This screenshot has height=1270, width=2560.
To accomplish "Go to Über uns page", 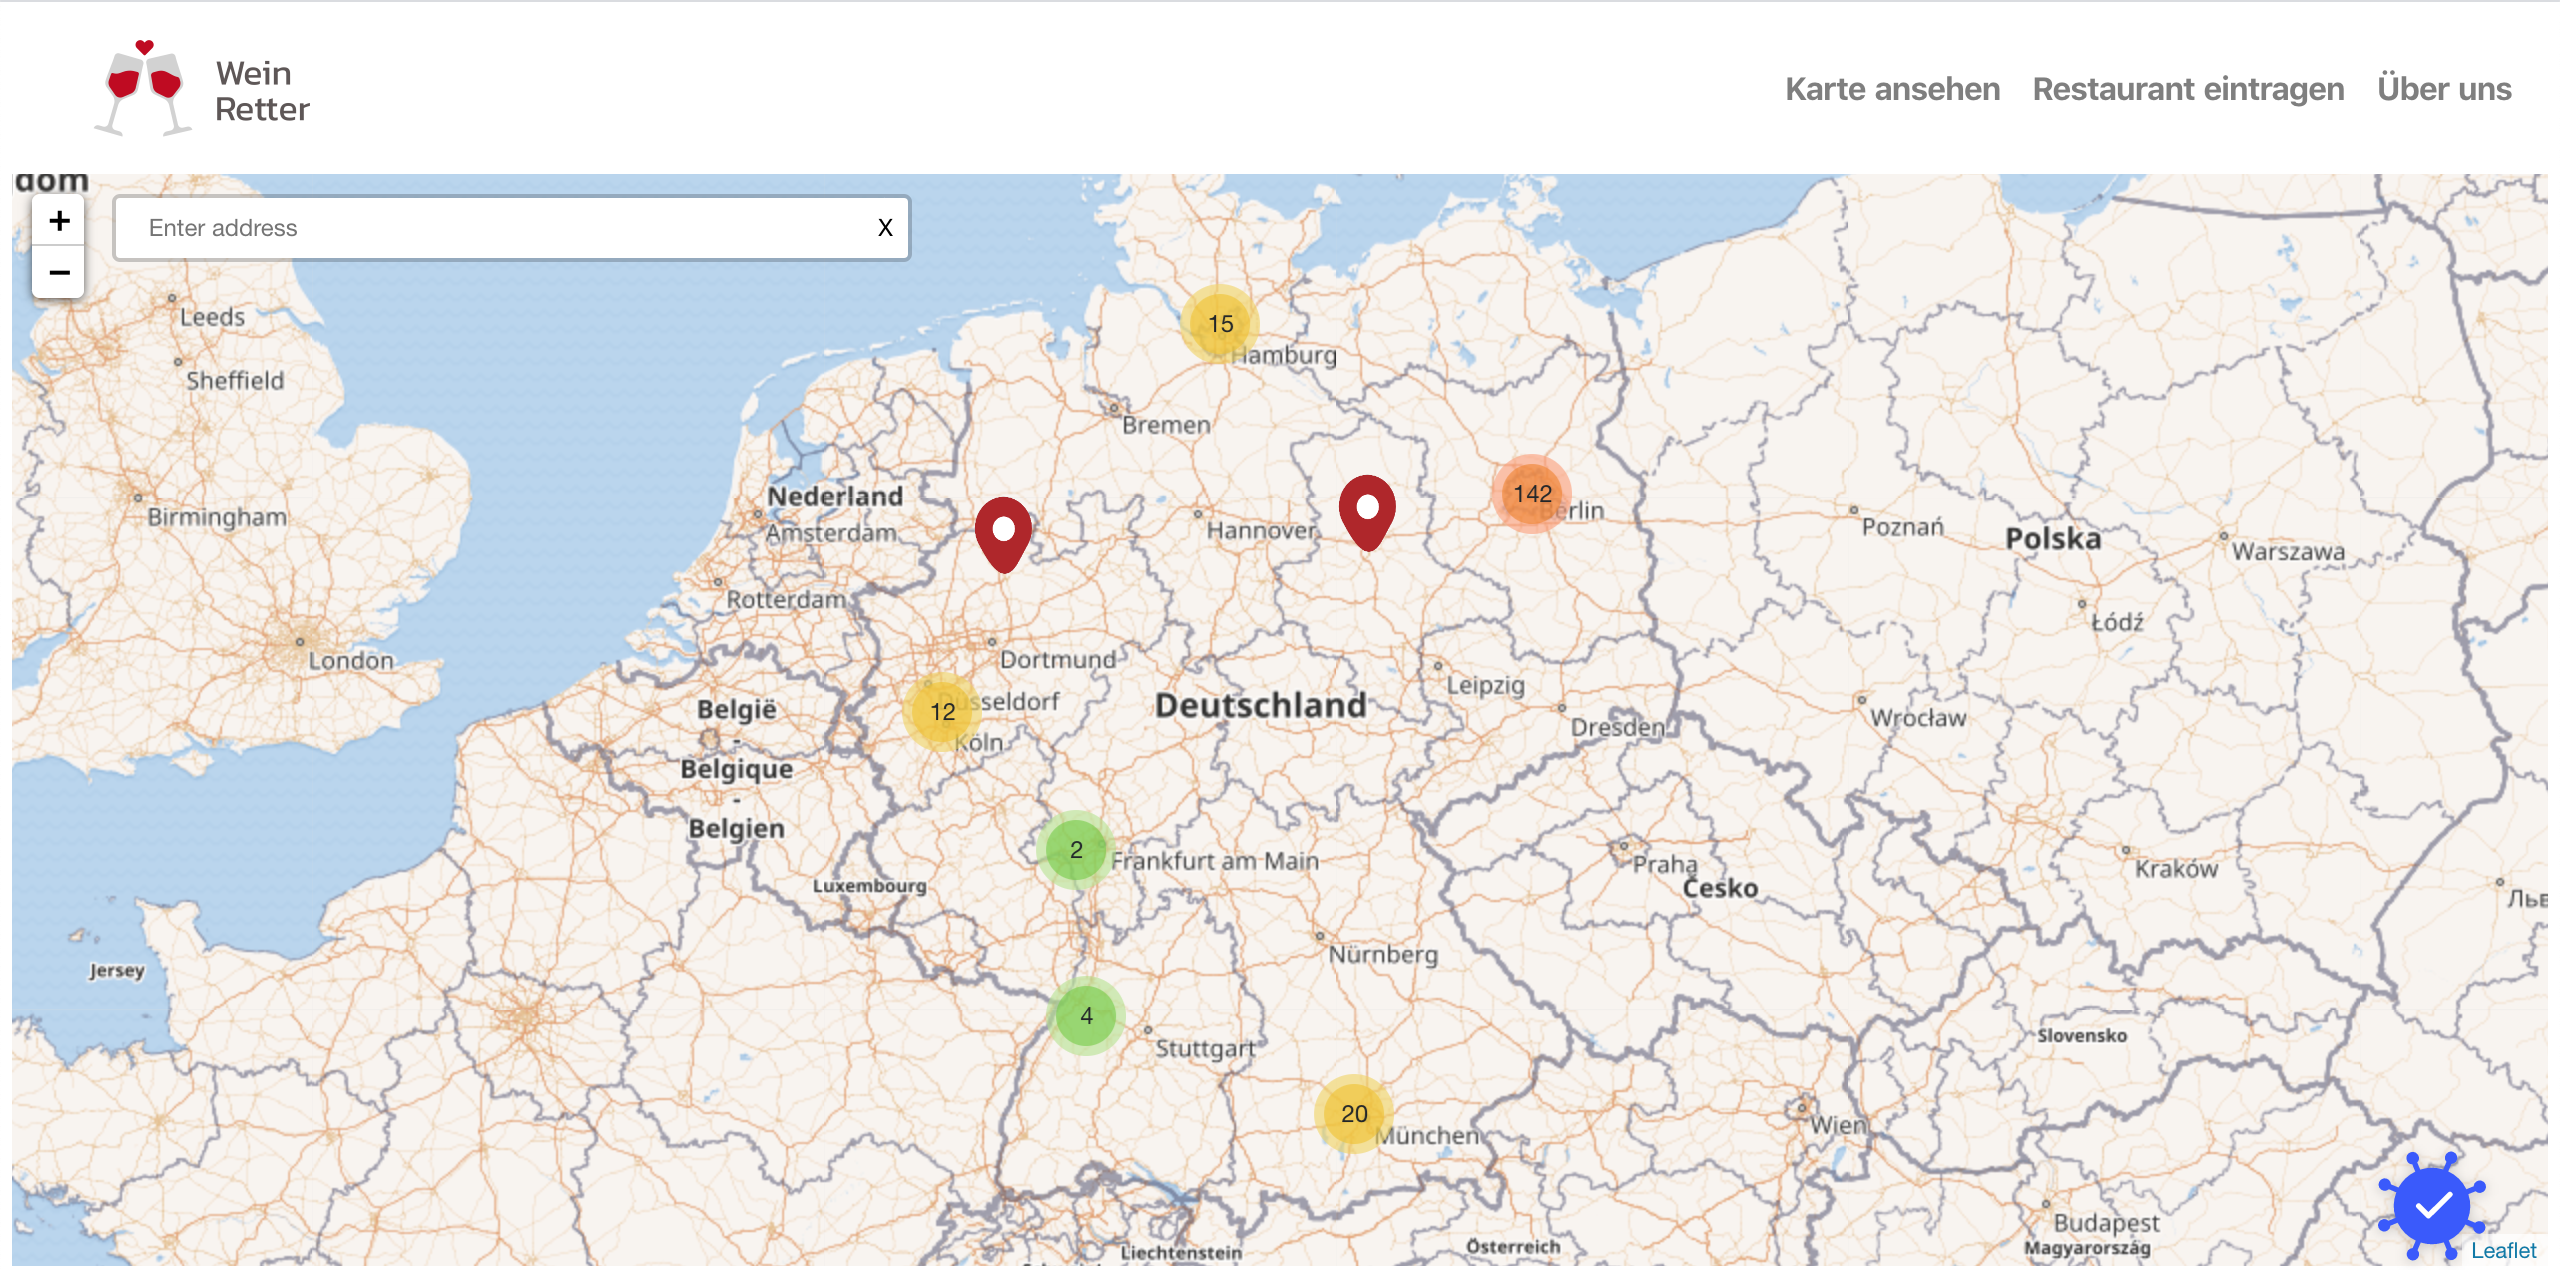I will [x=2443, y=89].
